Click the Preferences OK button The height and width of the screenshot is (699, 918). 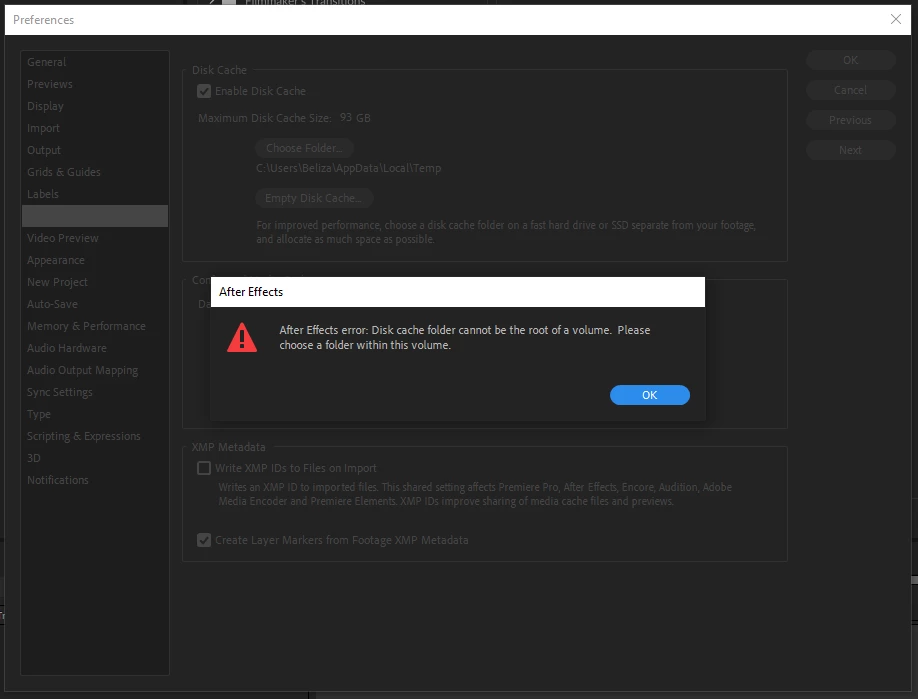click(850, 60)
